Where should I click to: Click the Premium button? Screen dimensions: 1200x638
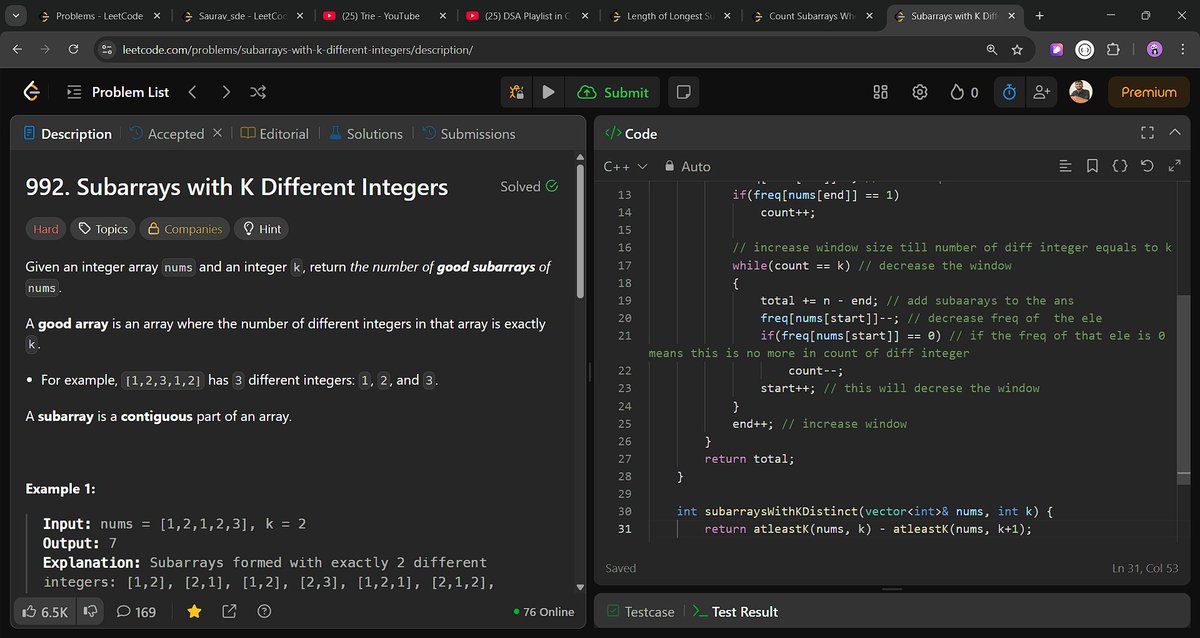(1149, 92)
